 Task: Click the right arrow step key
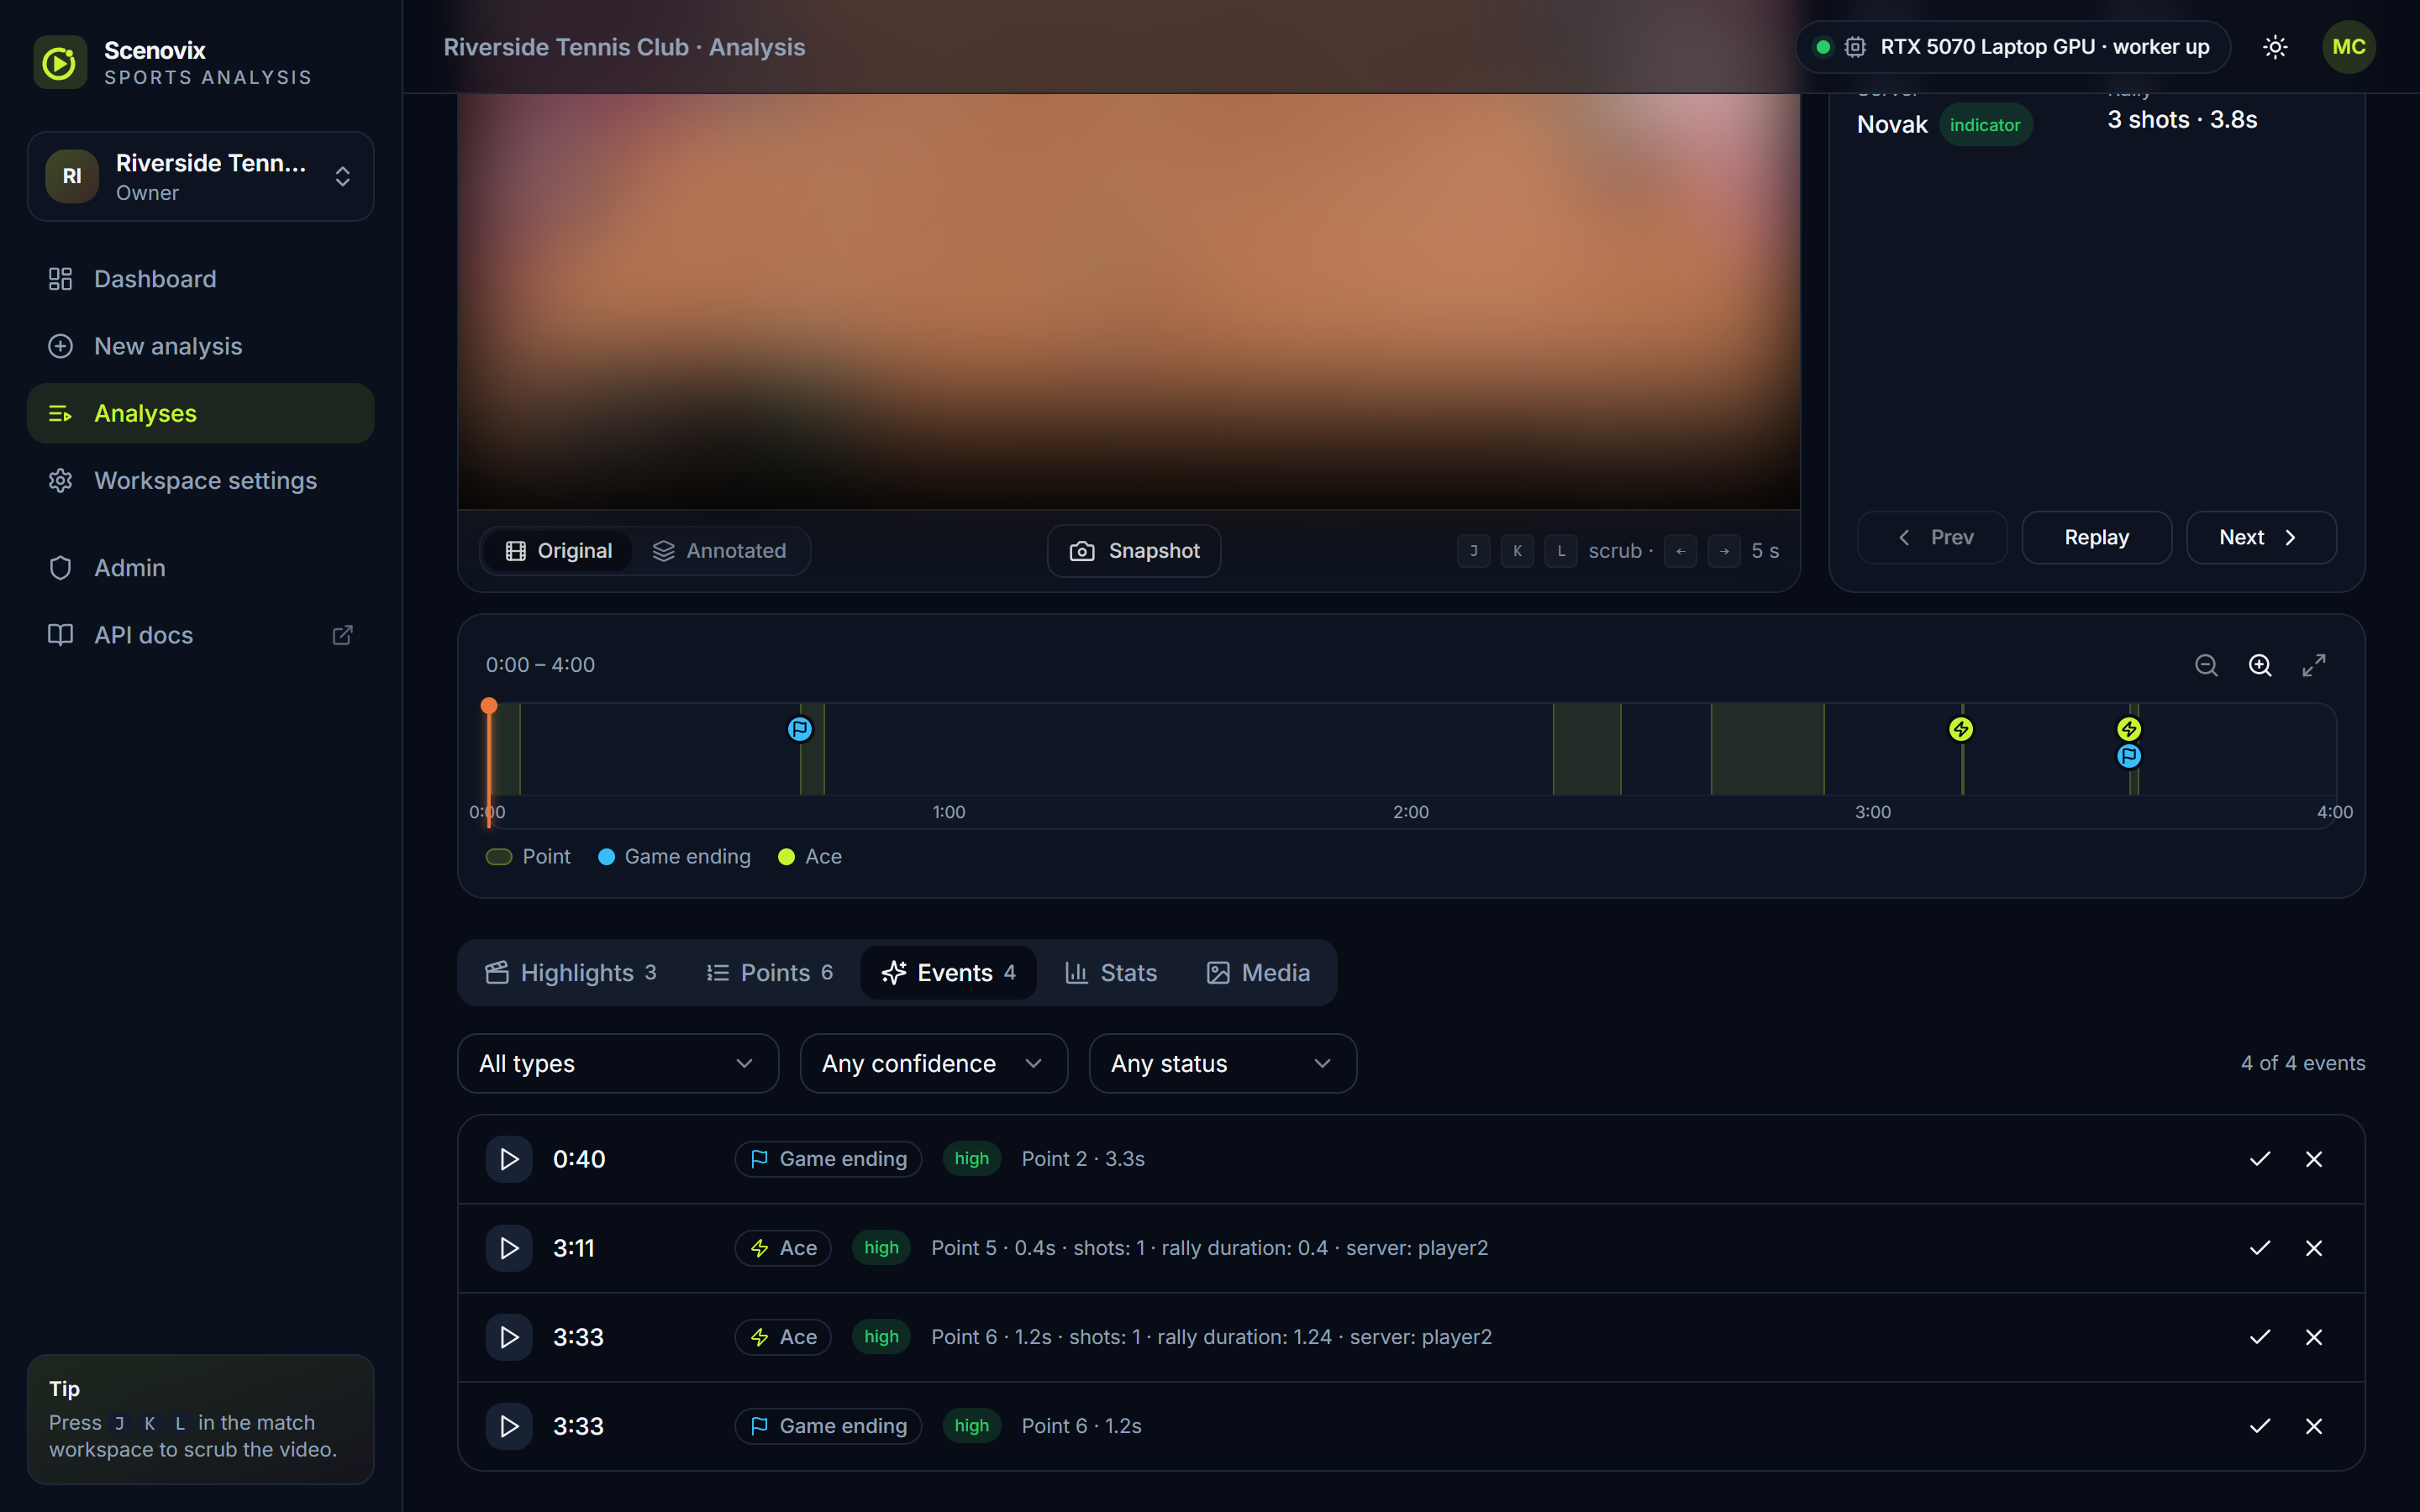click(1724, 551)
